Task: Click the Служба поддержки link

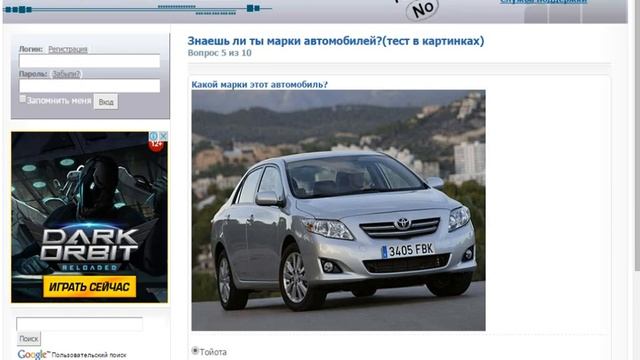Action: [543, 2]
